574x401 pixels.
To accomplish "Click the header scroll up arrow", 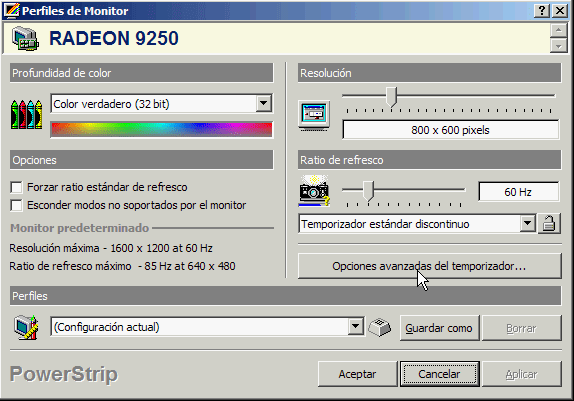I will click(x=559, y=30).
